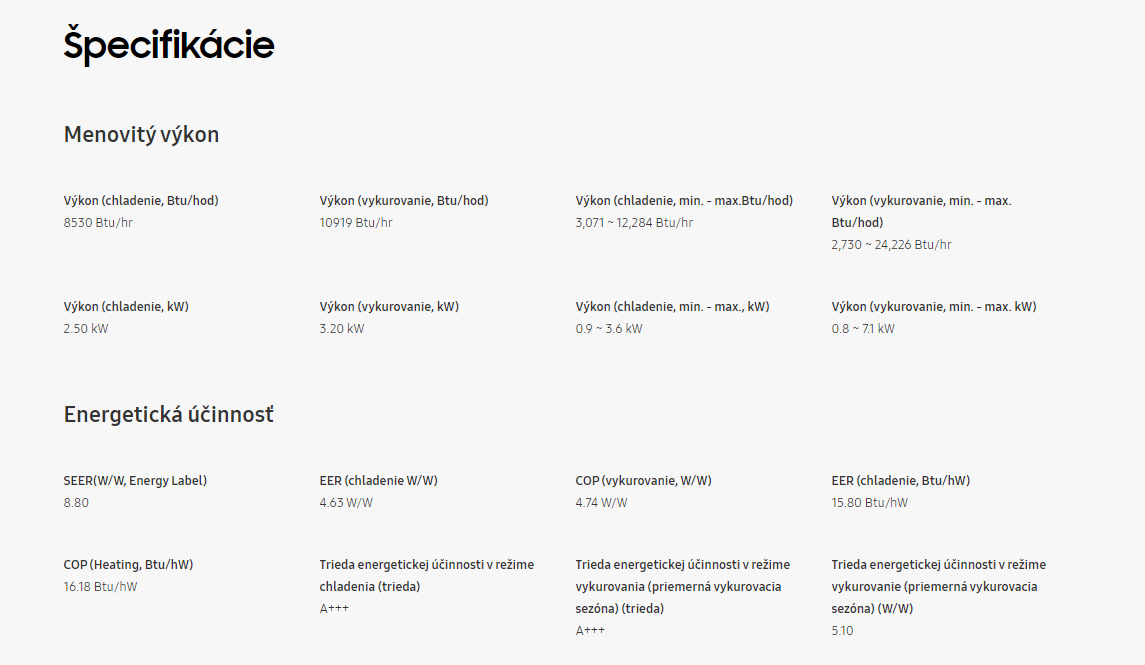Click the 10919 Btu/hr value

coord(356,223)
